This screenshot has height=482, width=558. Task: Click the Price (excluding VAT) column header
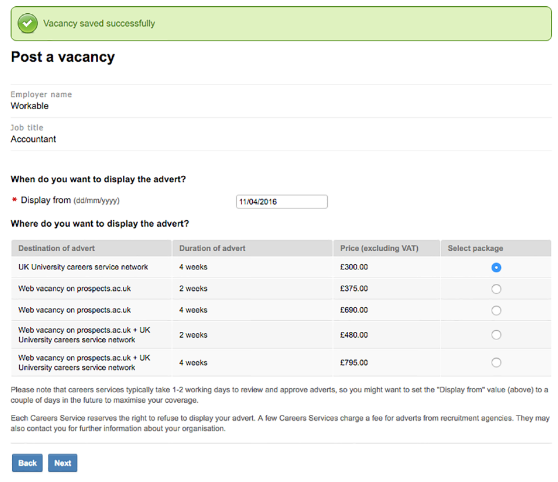click(x=379, y=248)
